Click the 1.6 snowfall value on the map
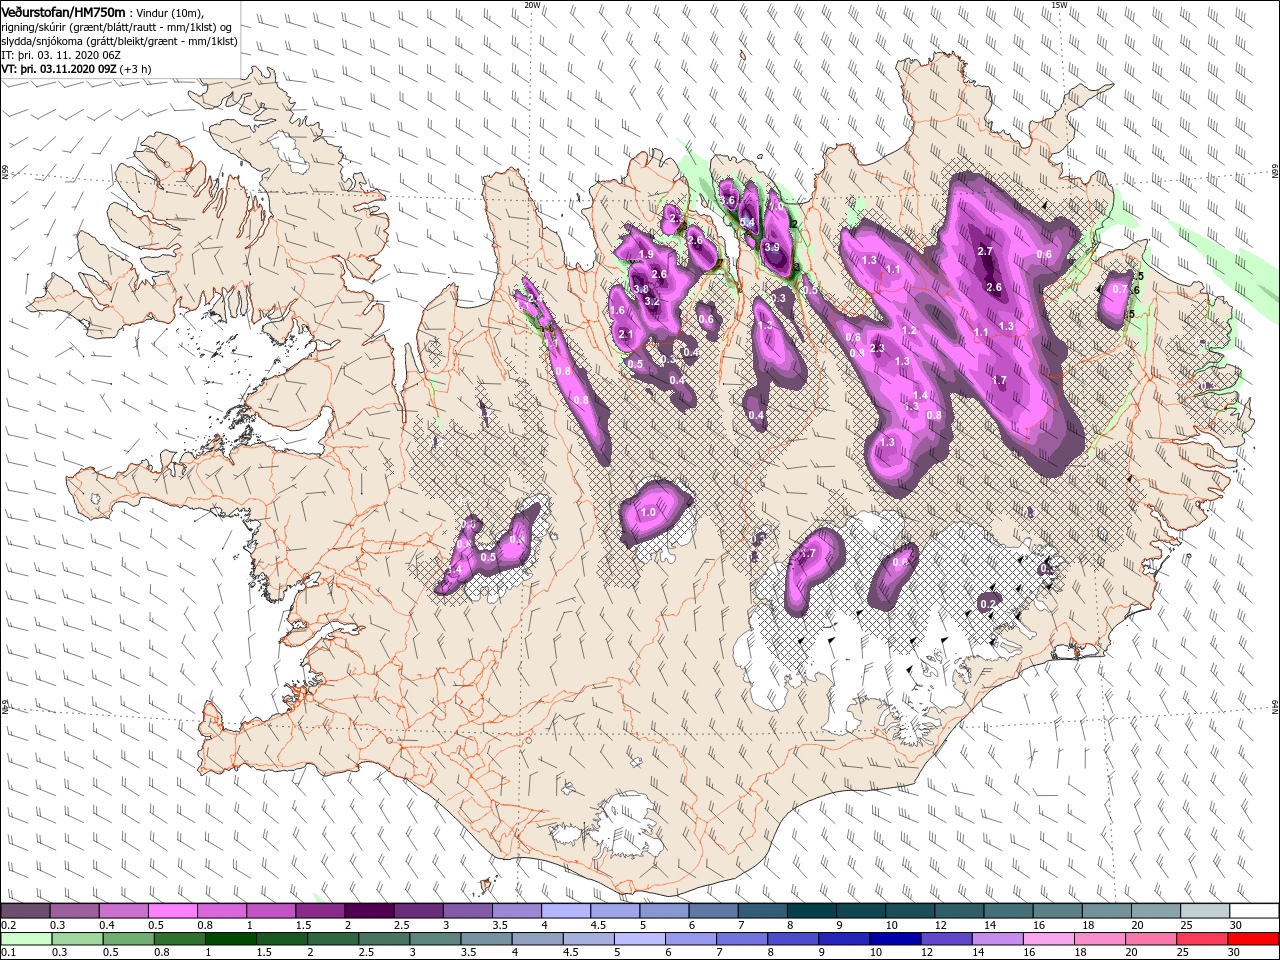This screenshot has height=960, width=1280. 618,311
